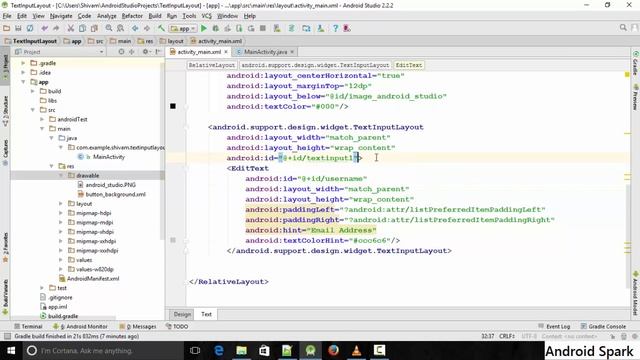The height and width of the screenshot is (360, 640).
Task: Click the Save All toolbar icon
Action: tap(18, 28)
